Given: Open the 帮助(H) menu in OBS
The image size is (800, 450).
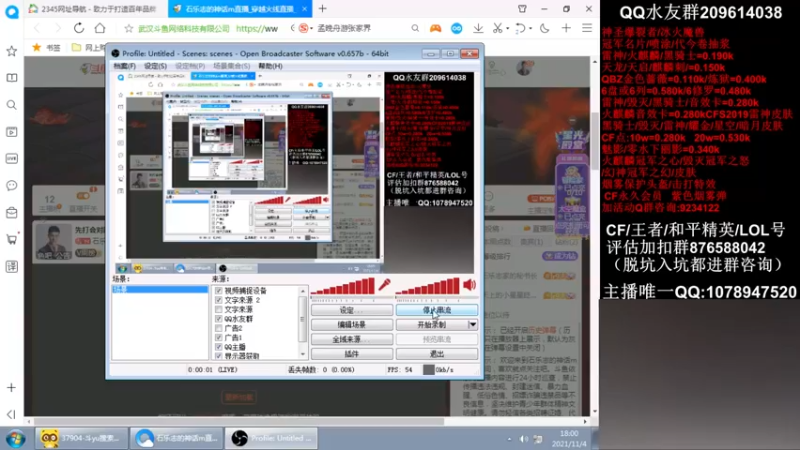Looking at the screenshot, I should point(270,66).
